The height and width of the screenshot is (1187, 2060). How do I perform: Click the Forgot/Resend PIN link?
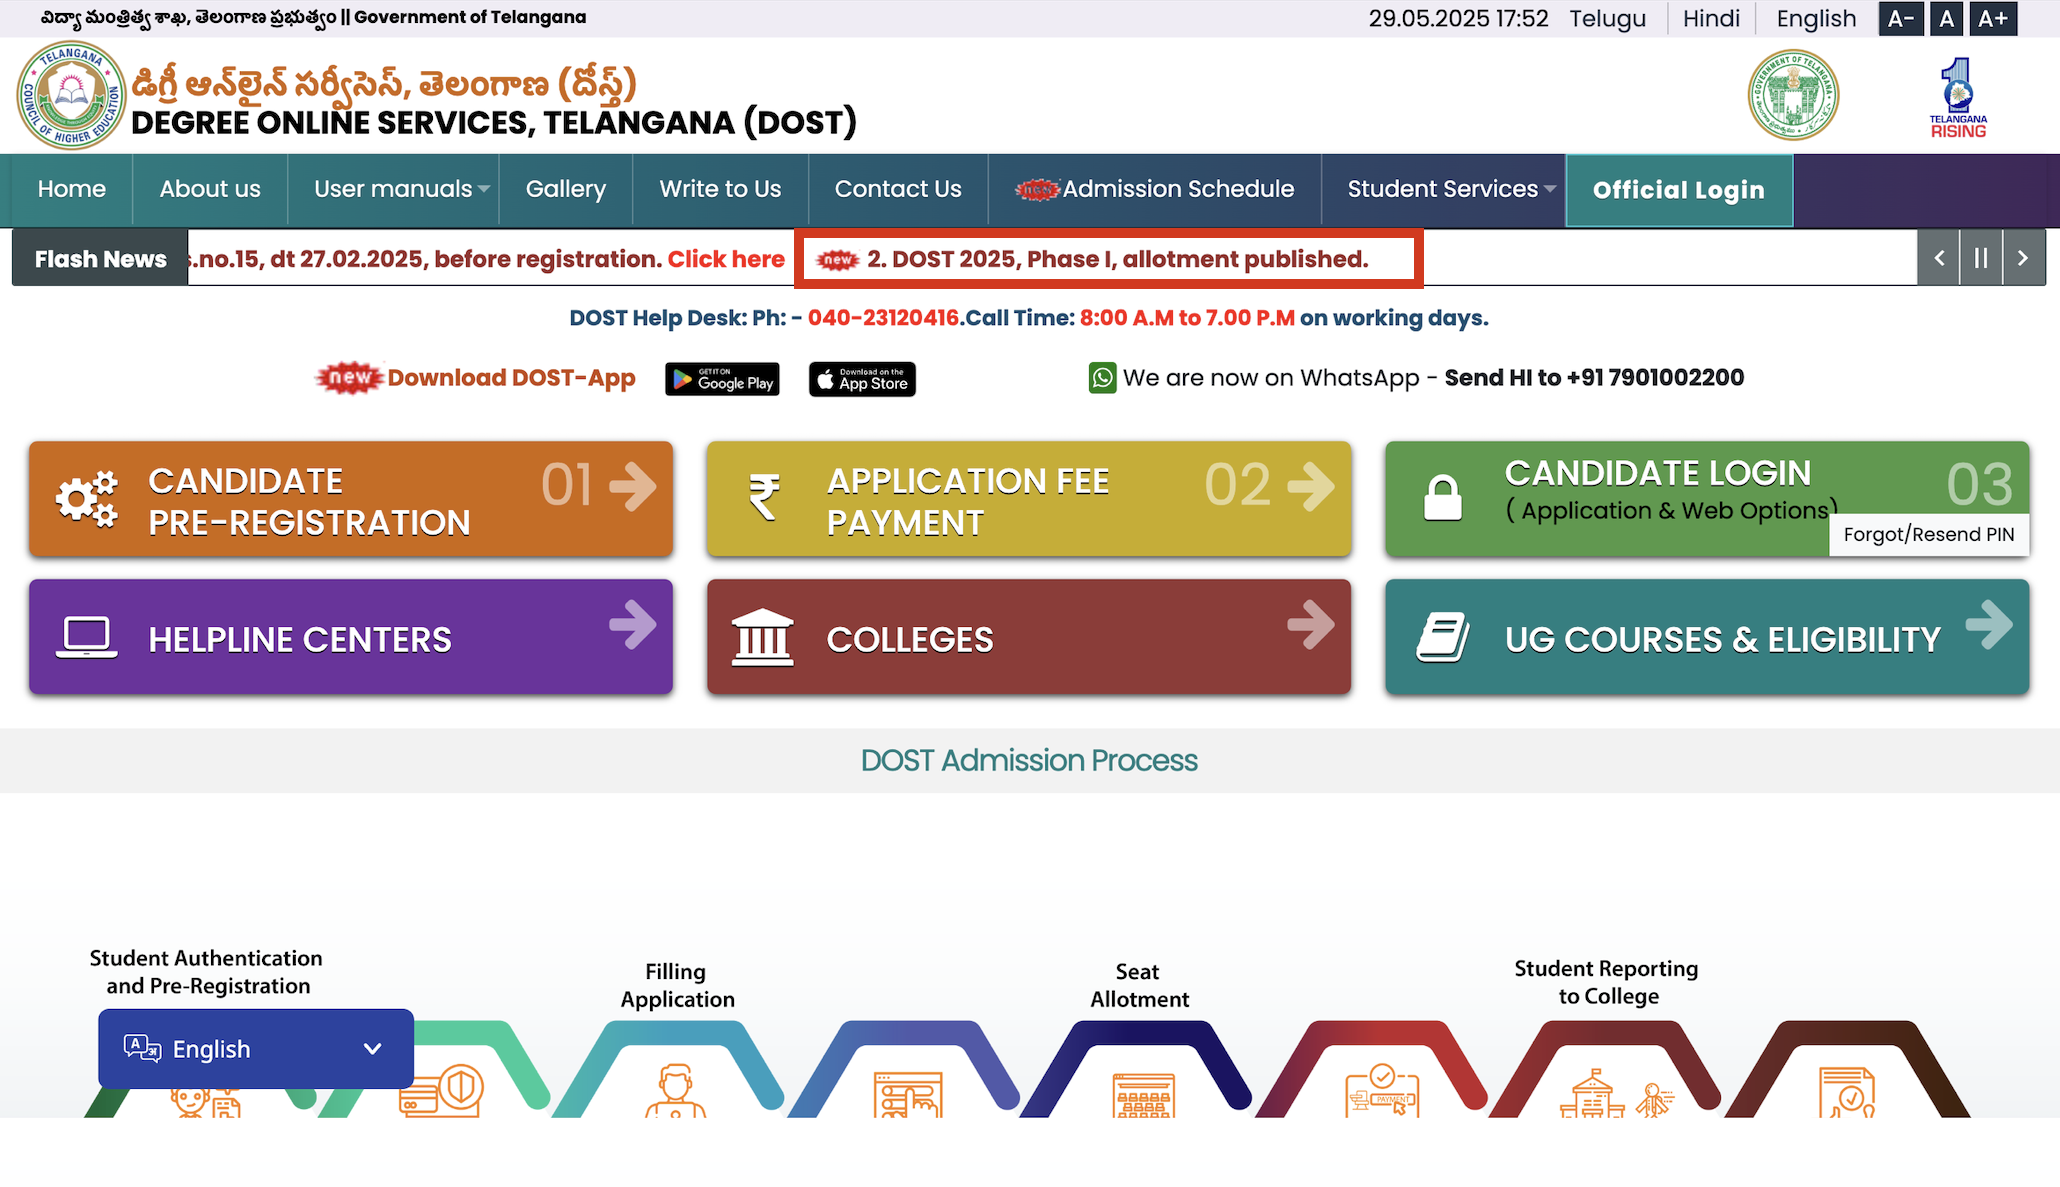(1928, 534)
